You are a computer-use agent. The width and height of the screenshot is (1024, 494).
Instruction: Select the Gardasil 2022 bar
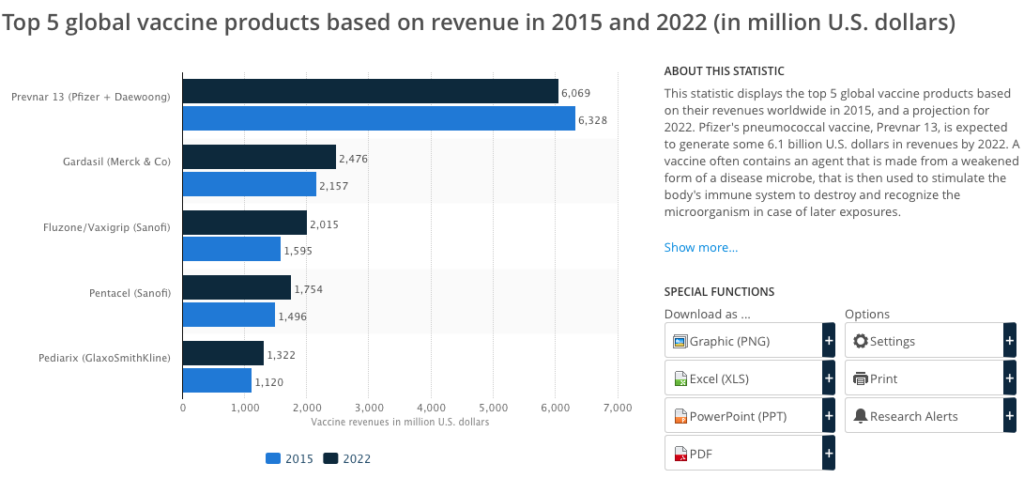coord(259,157)
